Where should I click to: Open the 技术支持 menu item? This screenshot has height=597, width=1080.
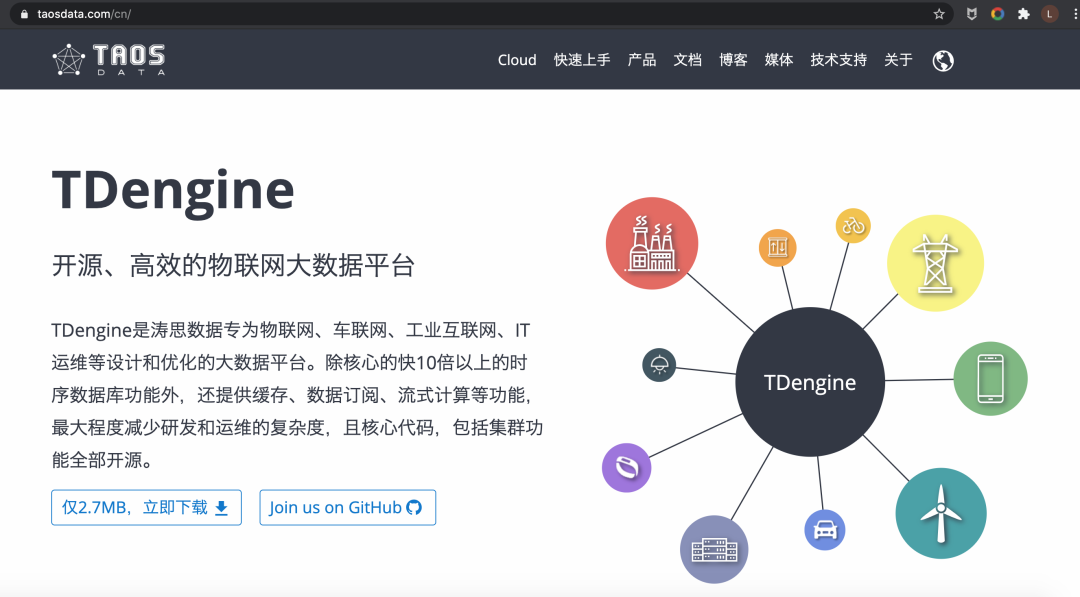coord(839,60)
